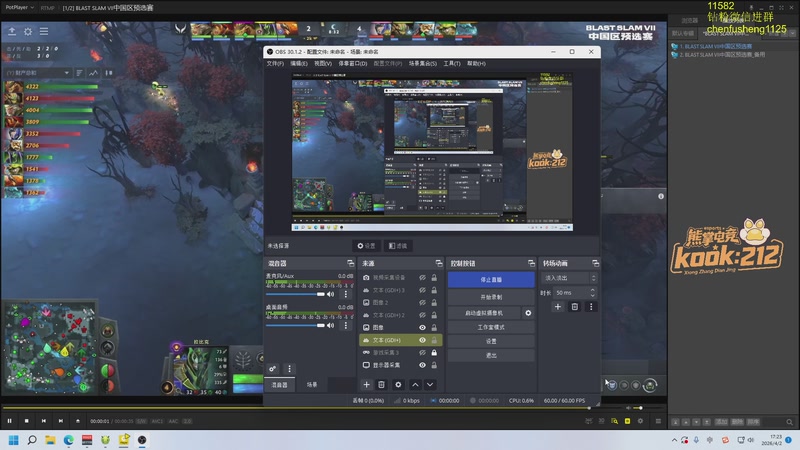Open mixer panel options three-dot menu
Viewport: 800px width, 450px height.
pyautogui.click(x=289, y=368)
